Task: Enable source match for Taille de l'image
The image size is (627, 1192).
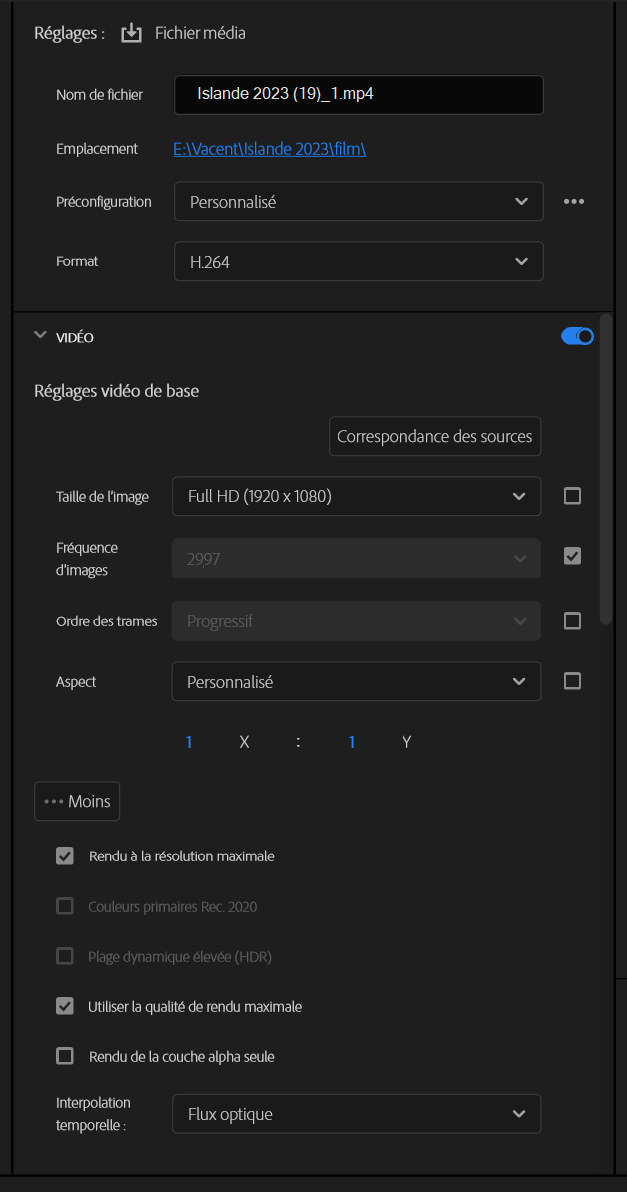Action: [572, 496]
